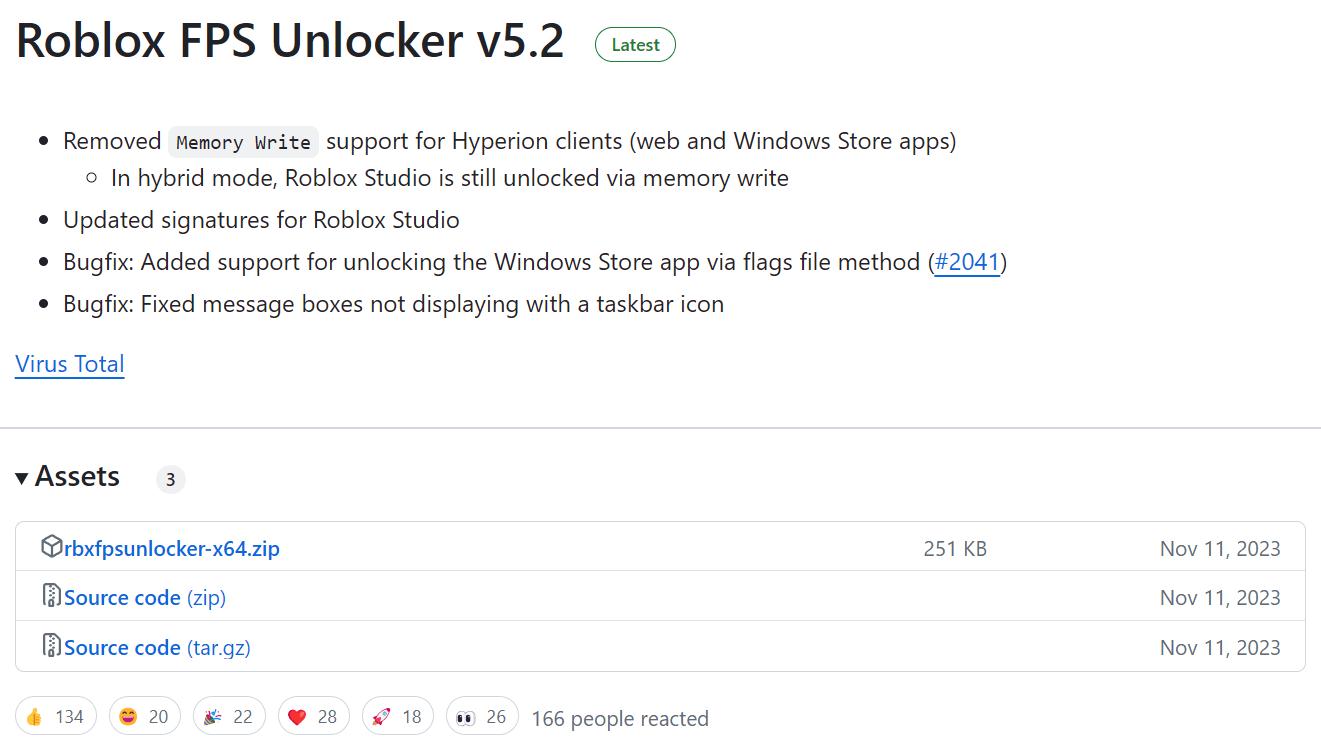Click the rocket reaction icon
Screen dimensions: 1321x738
coord(380,715)
